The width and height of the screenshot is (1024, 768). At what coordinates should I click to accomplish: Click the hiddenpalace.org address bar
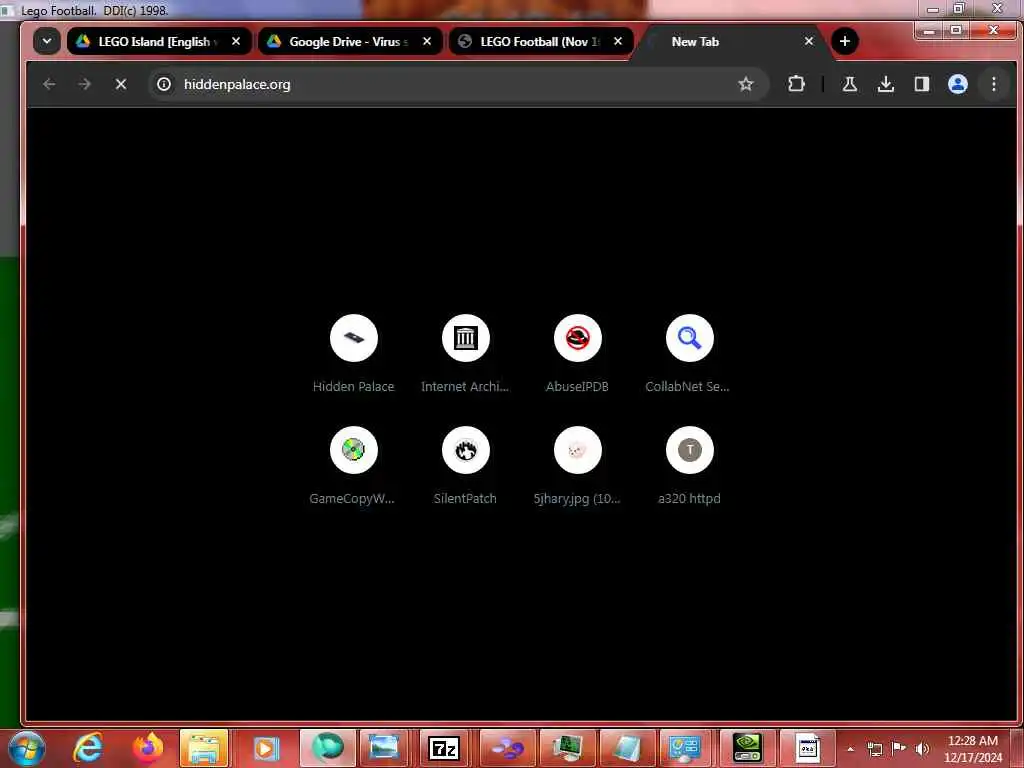coord(457,84)
